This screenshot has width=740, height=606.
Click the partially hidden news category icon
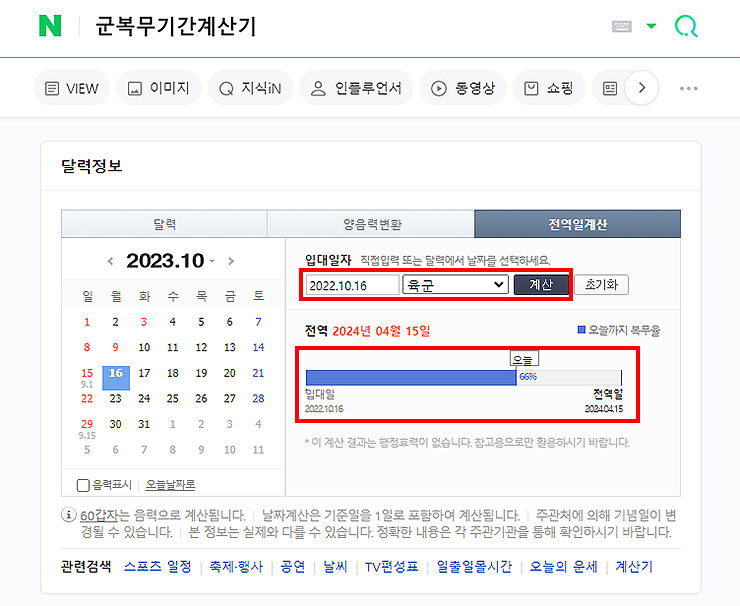click(610, 88)
